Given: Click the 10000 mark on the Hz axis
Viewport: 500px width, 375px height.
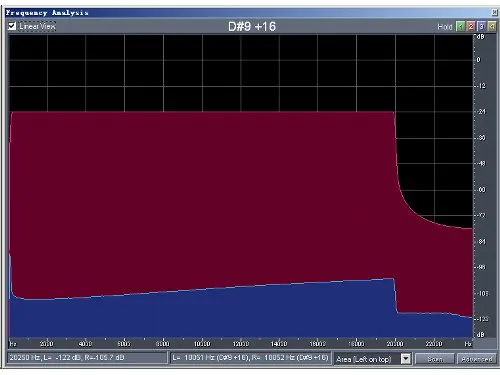Looking at the screenshot, I should (x=202, y=344).
